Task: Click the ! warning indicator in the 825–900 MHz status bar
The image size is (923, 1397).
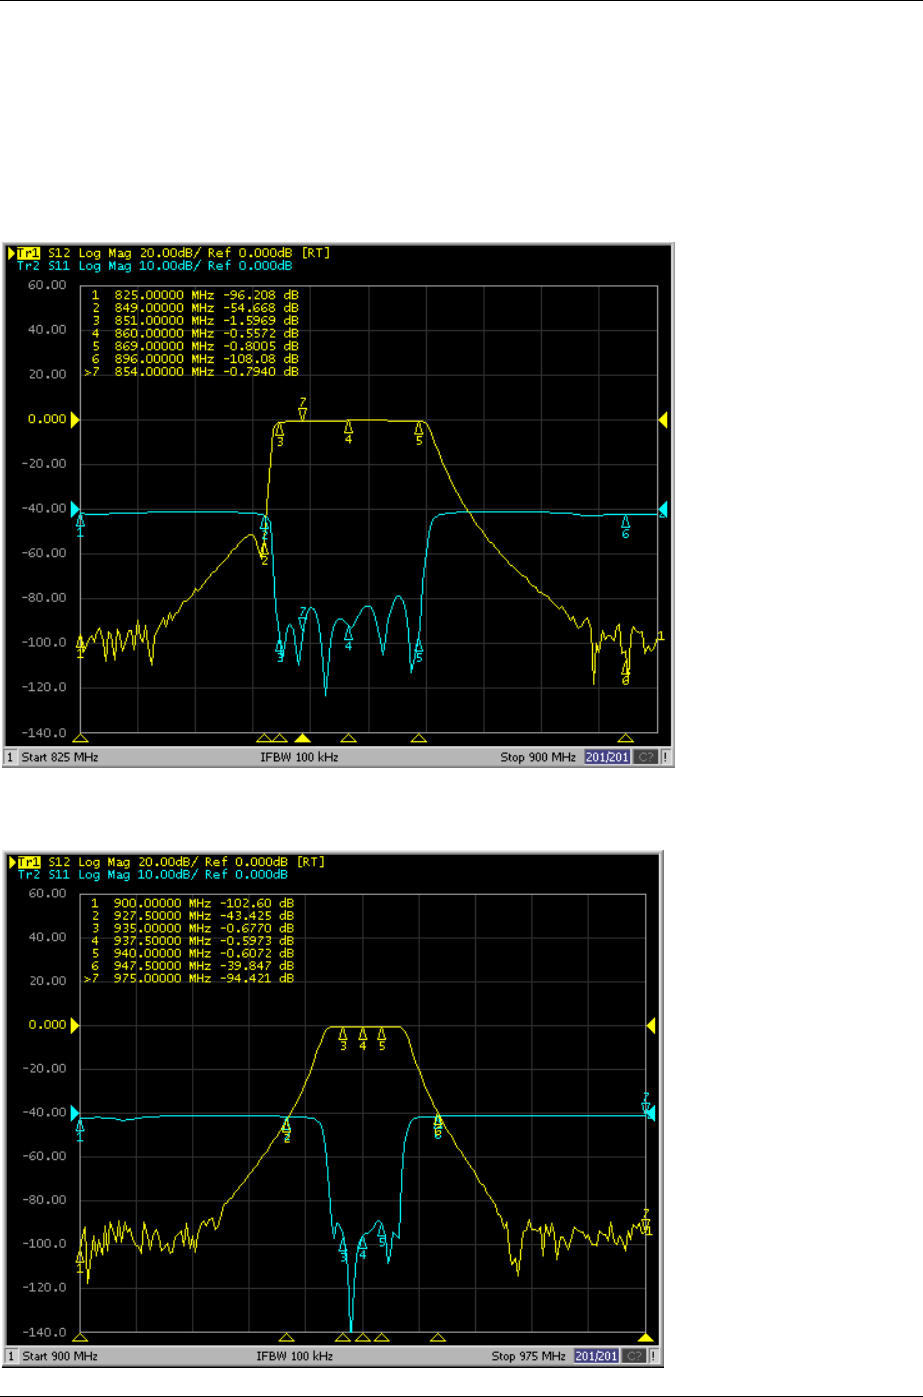Action: pyautogui.click(x=666, y=757)
